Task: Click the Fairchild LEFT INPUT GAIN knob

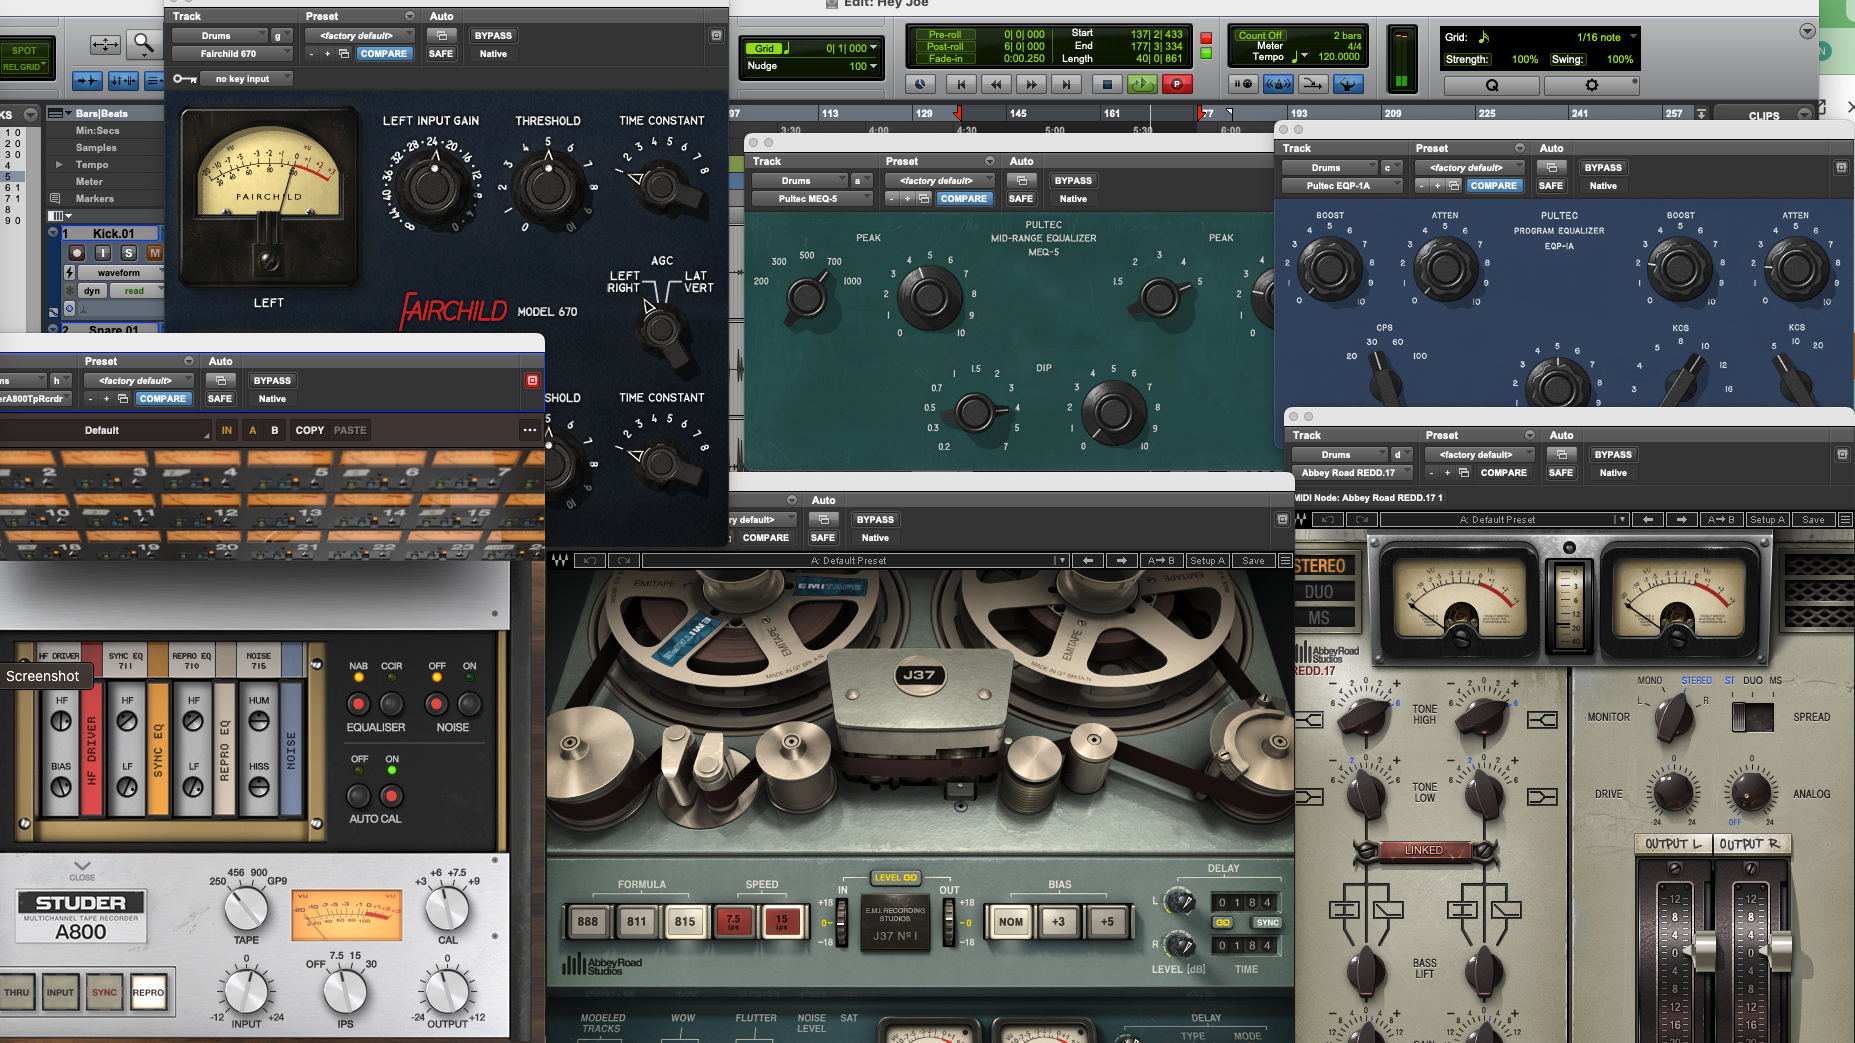Action: [434, 187]
